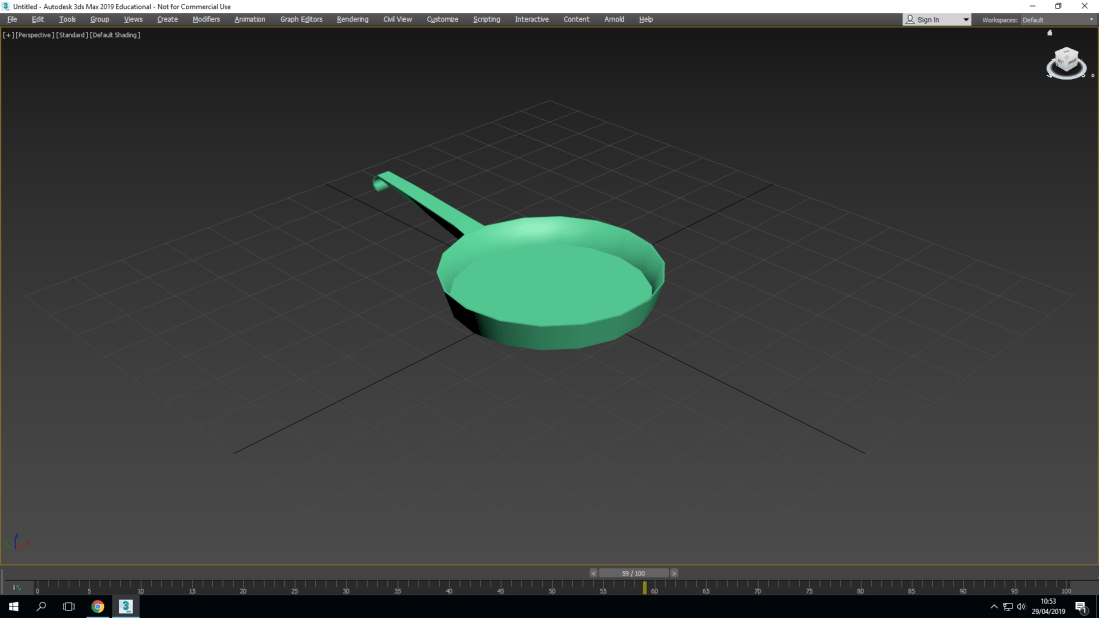Click the Windows Start button

click(15, 606)
